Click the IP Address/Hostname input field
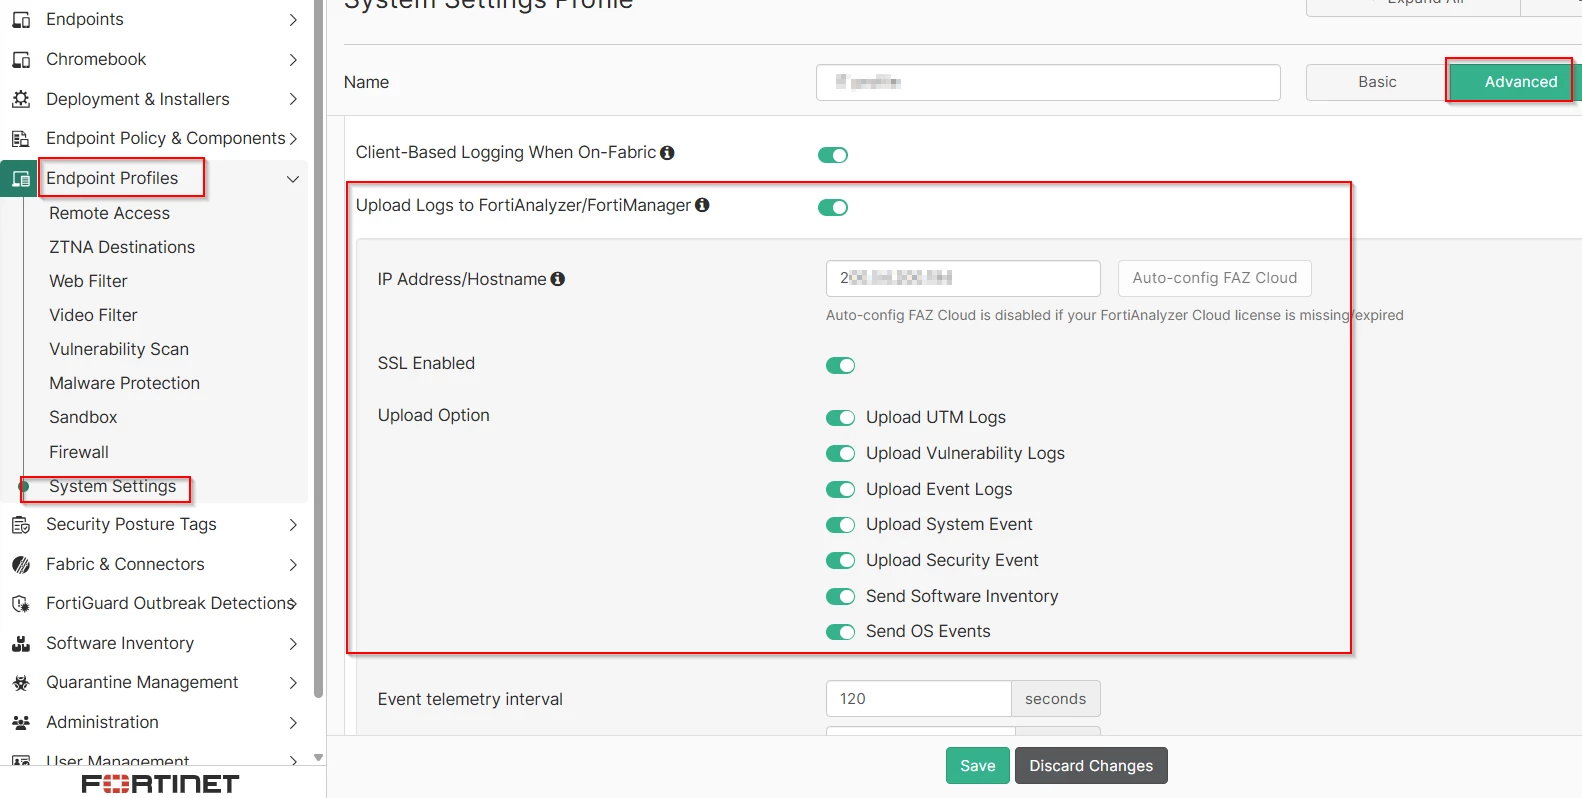This screenshot has width=1582, height=798. (x=963, y=278)
